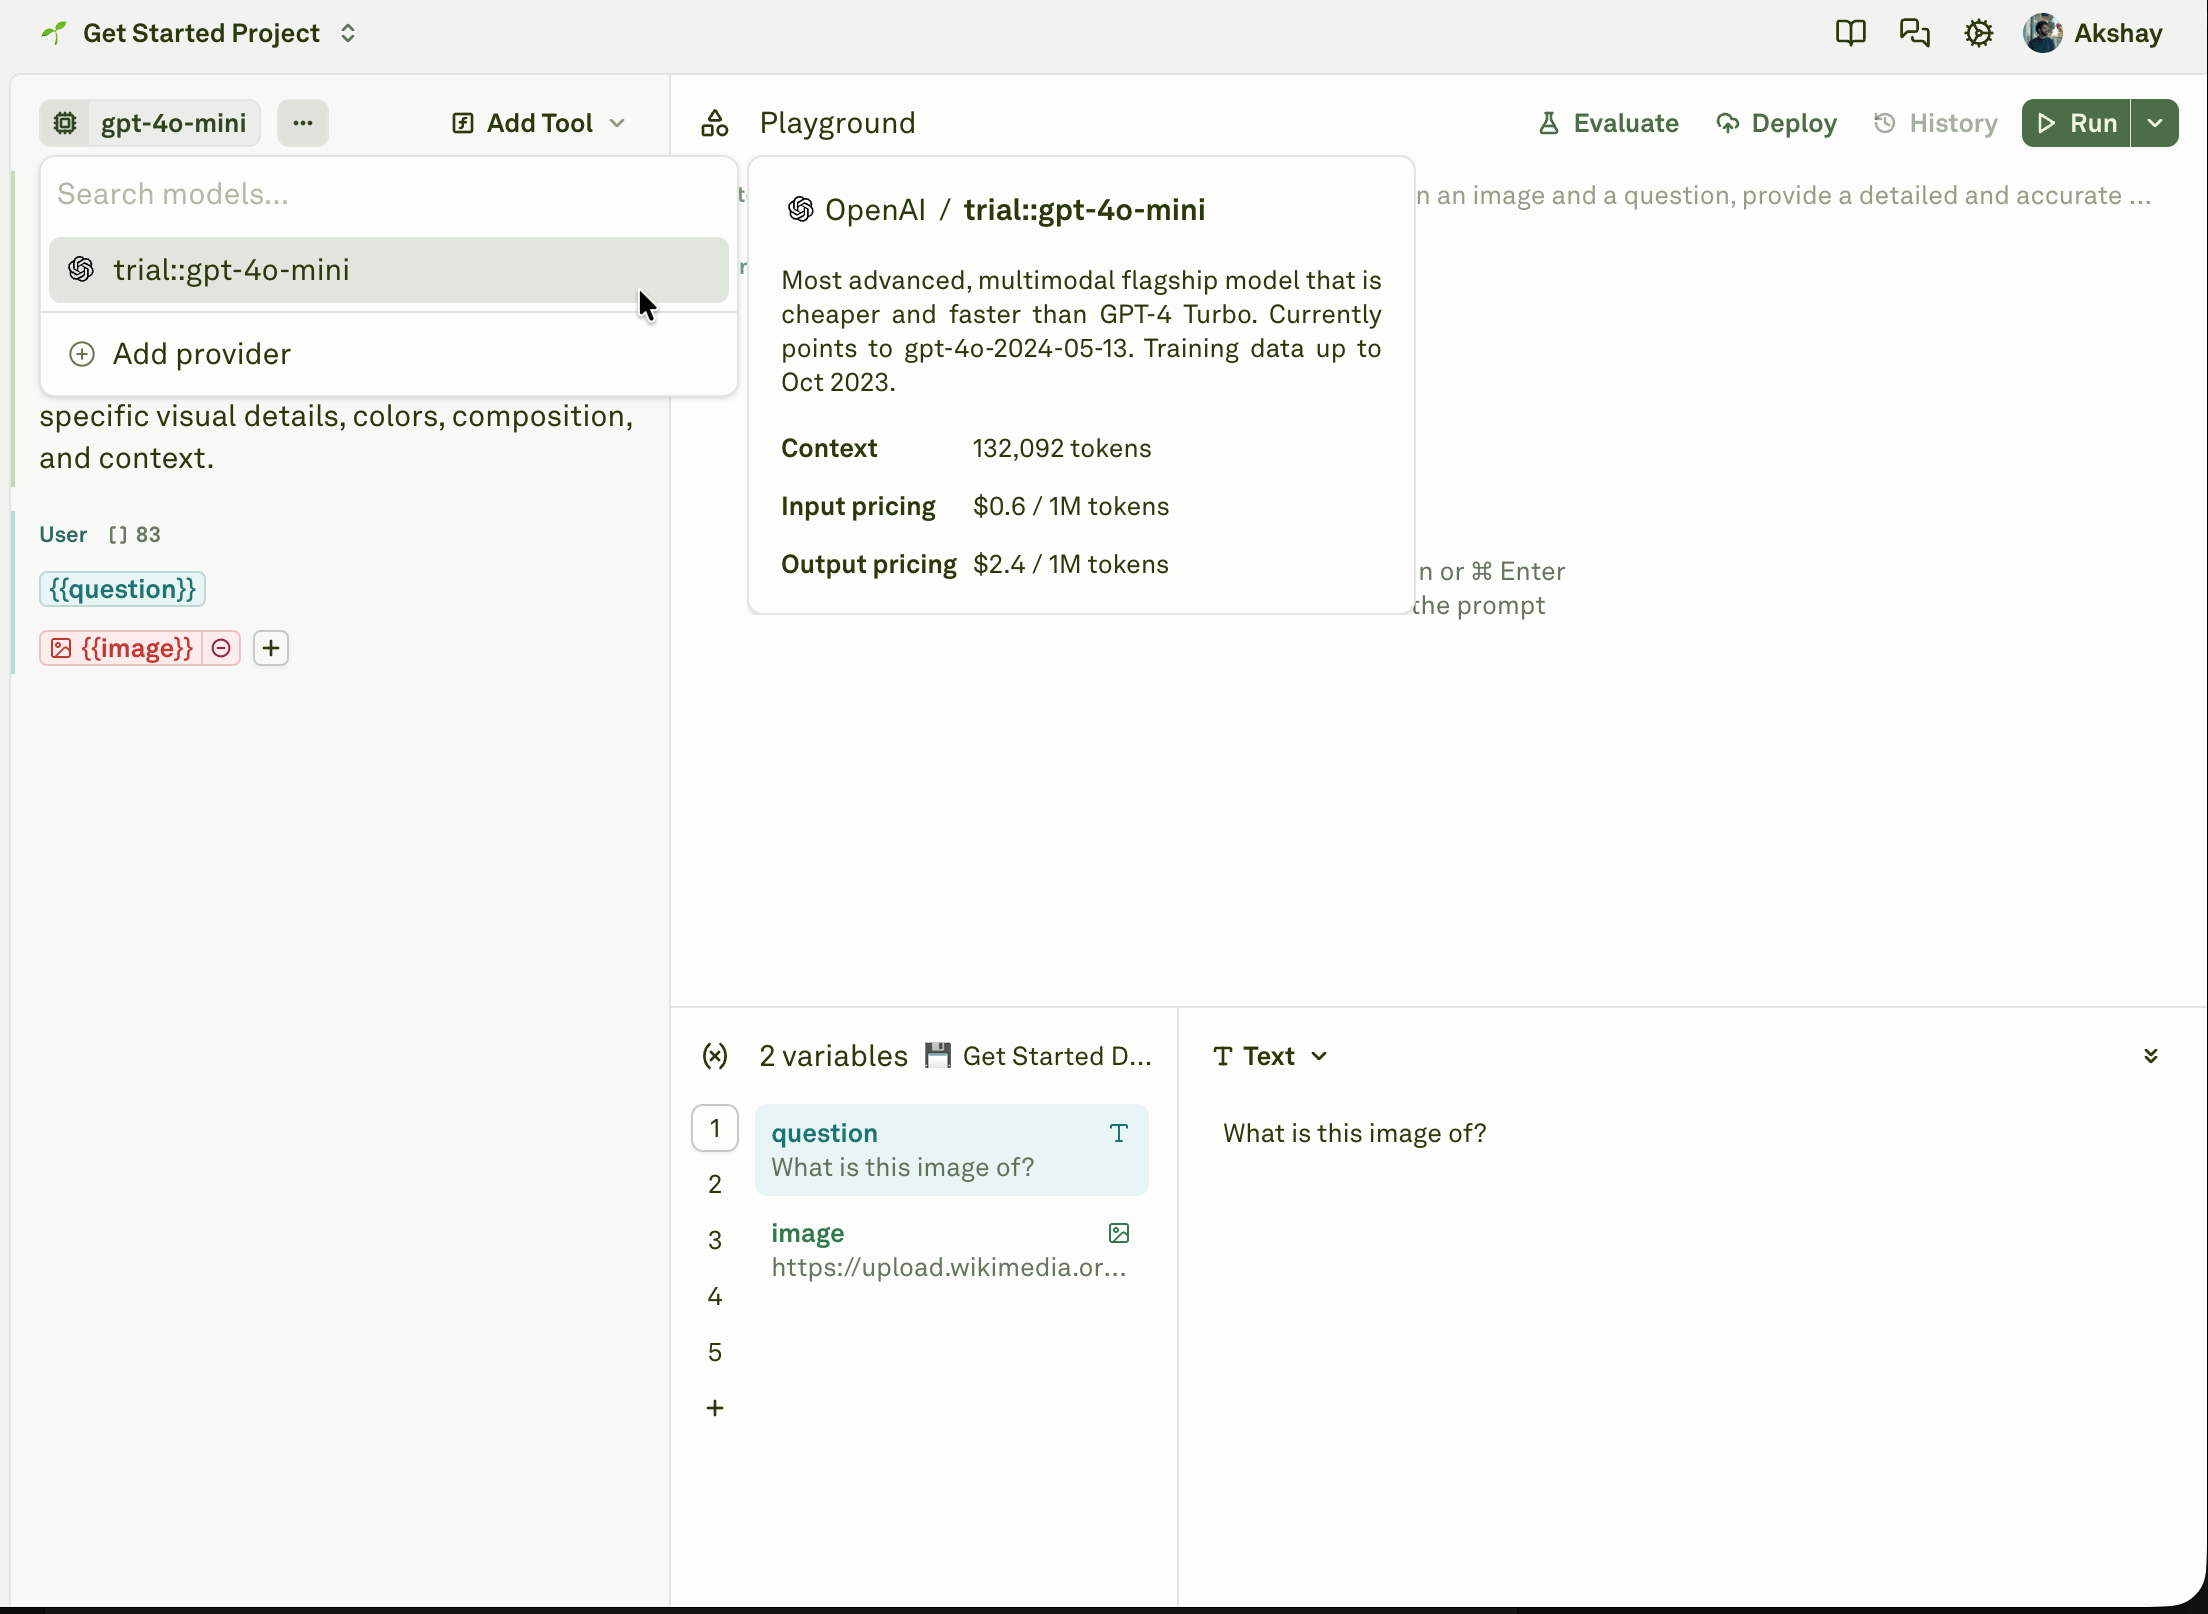Run the prompt
Screen dimensions: 2208x1614
[2076, 123]
